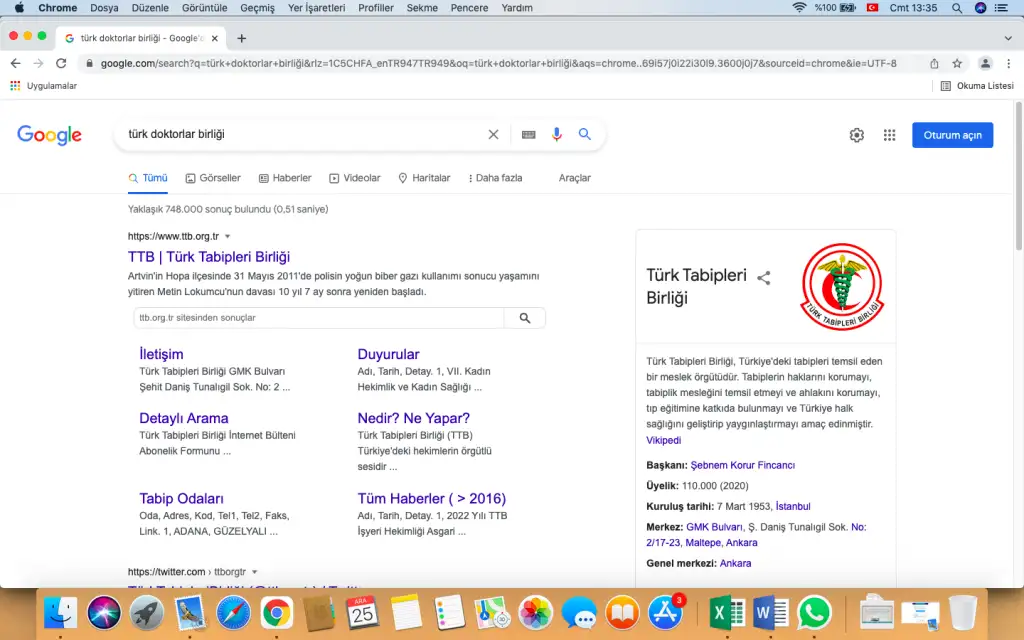Viewport: 1024px width, 640px height.
Task: Launch WhatsApp from the dock
Action: [815, 611]
